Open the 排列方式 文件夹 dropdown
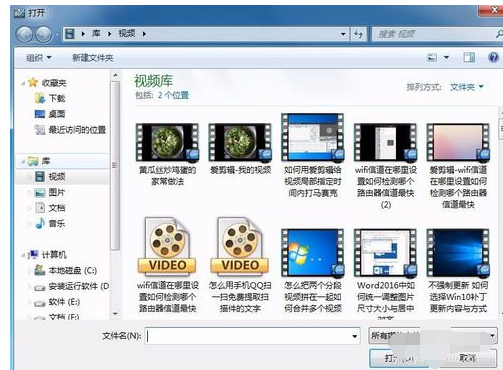 467,87
